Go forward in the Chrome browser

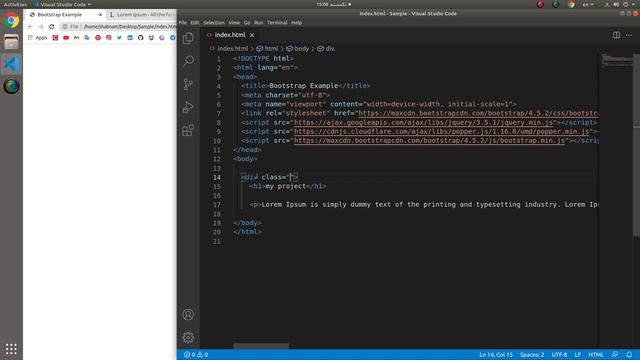41,27
